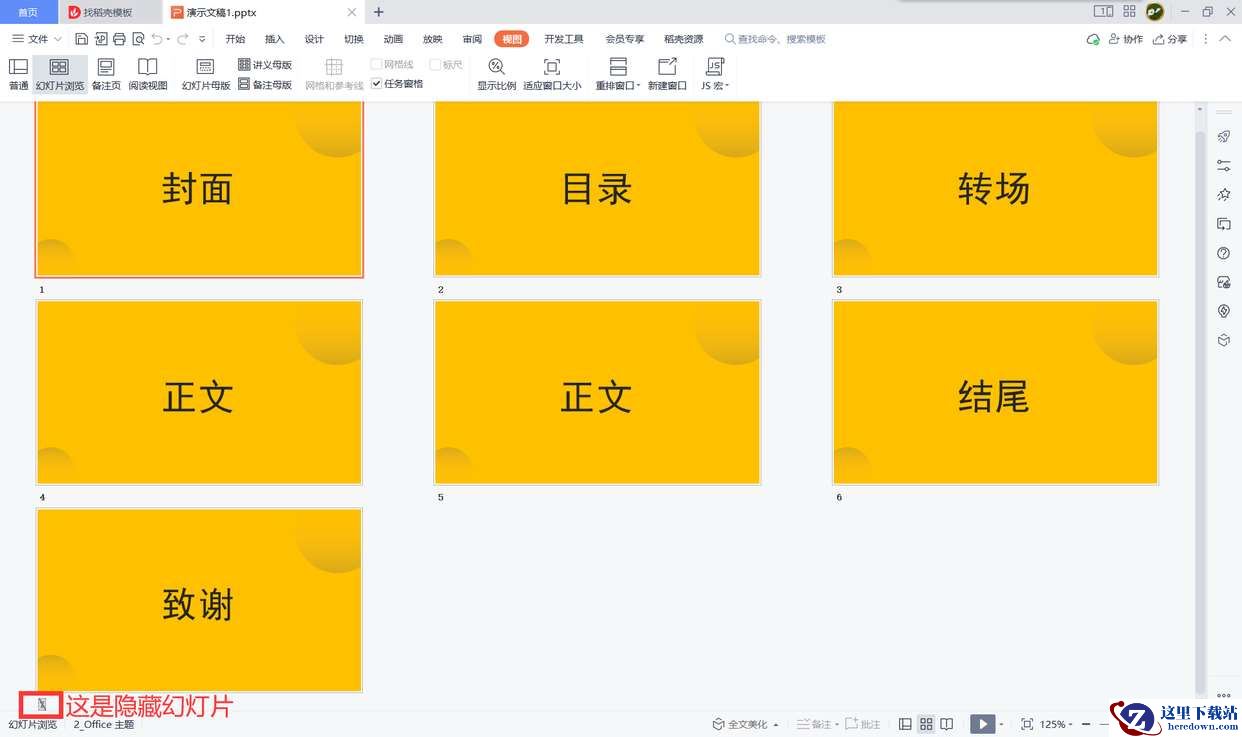Click the undo arrow icon
The height and width of the screenshot is (737, 1242).
click(x=157, y=39)
